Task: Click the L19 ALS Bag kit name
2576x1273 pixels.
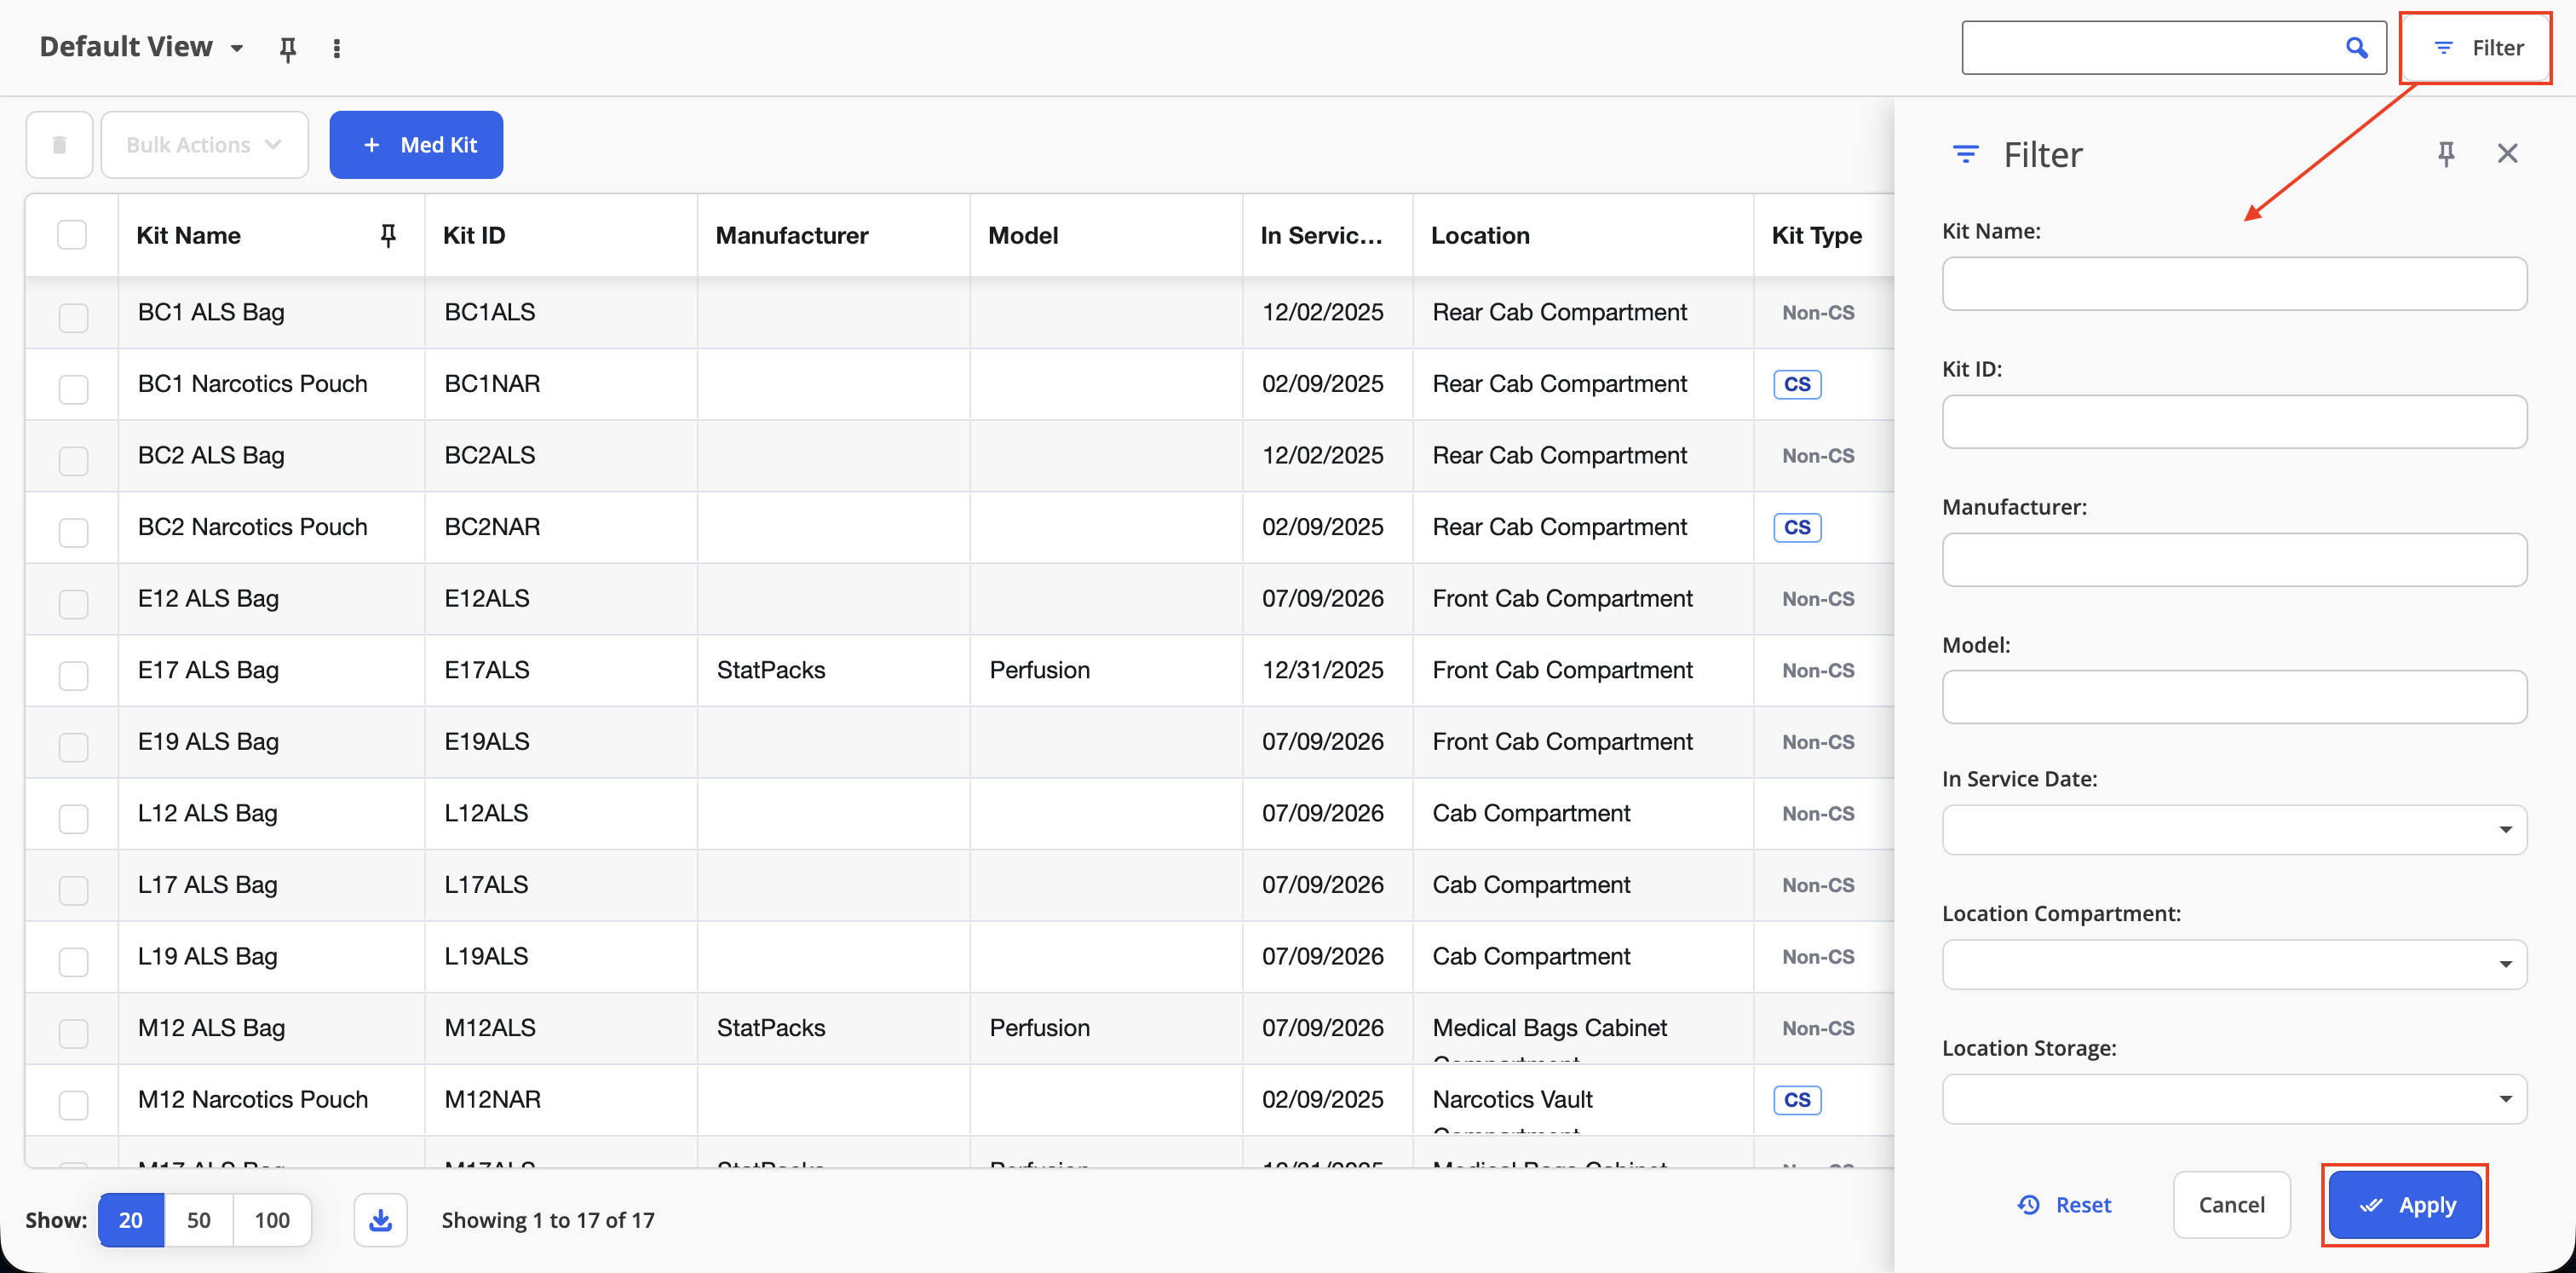Action: [208, 957]
